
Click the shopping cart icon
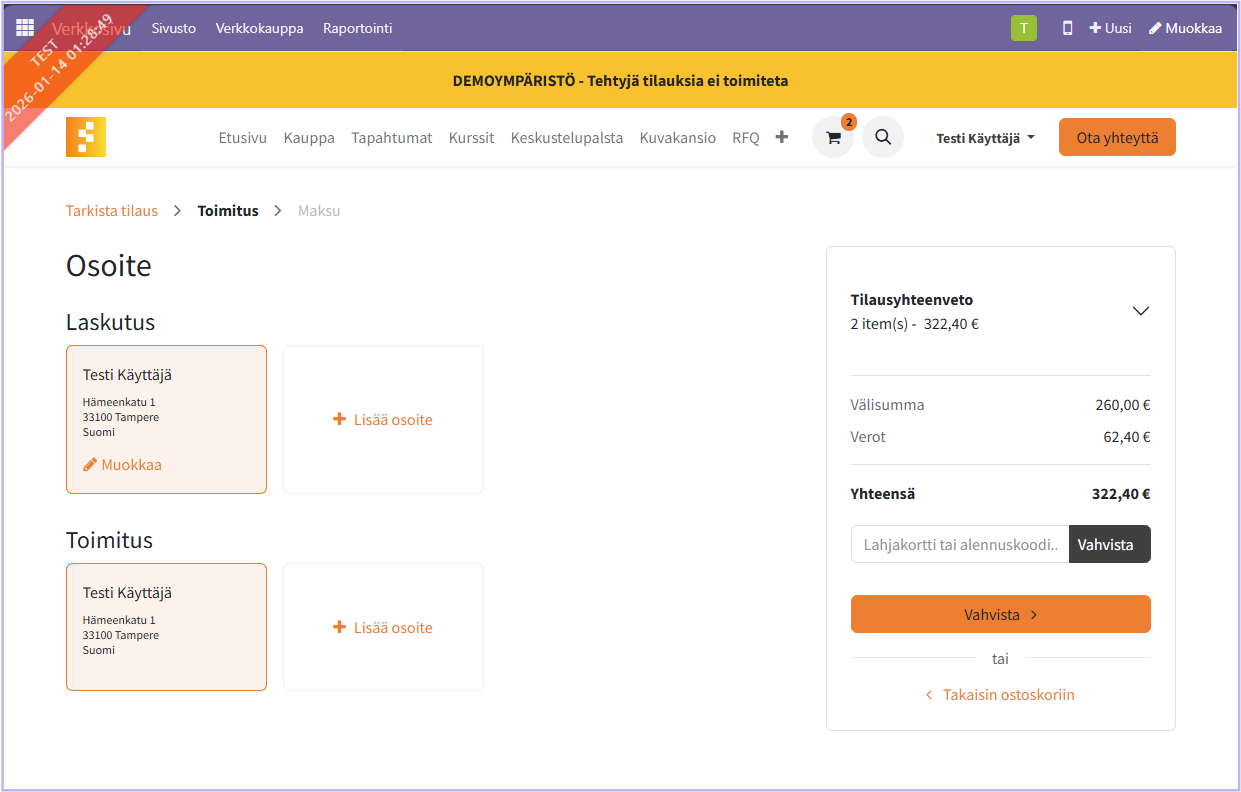pyautogui.click(x=833, y=138)
